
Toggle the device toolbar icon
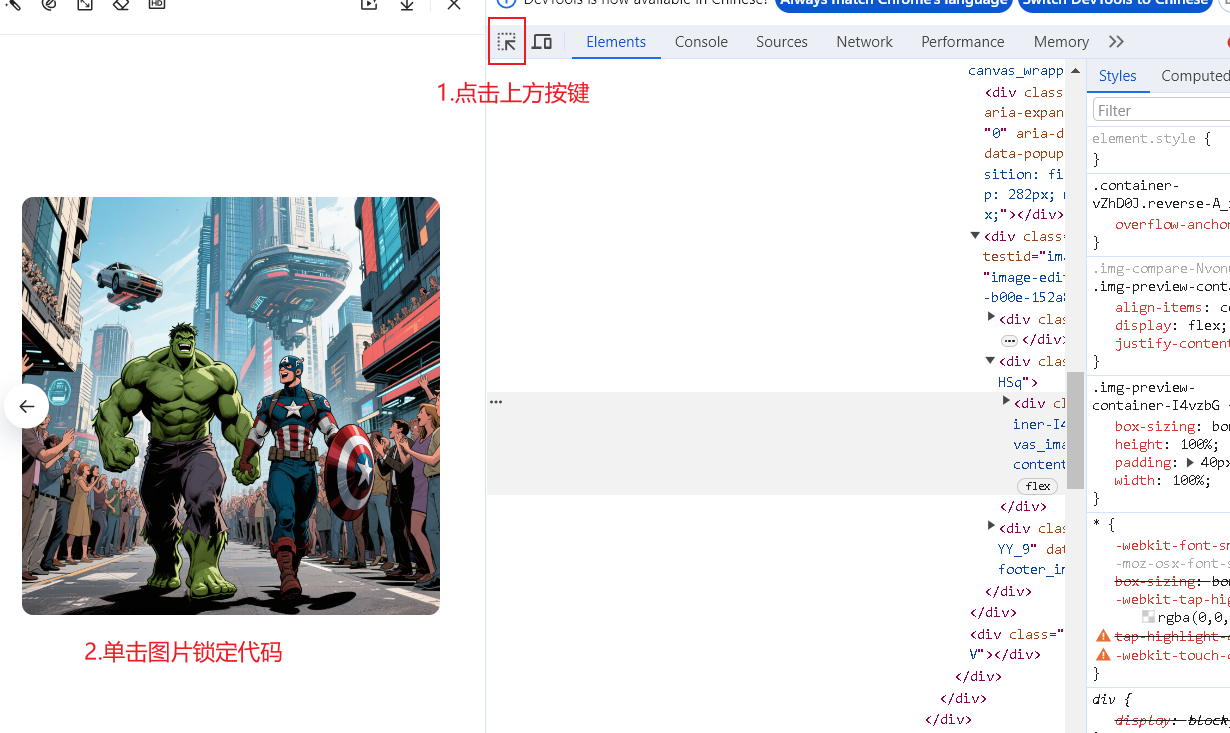(542, 42)
